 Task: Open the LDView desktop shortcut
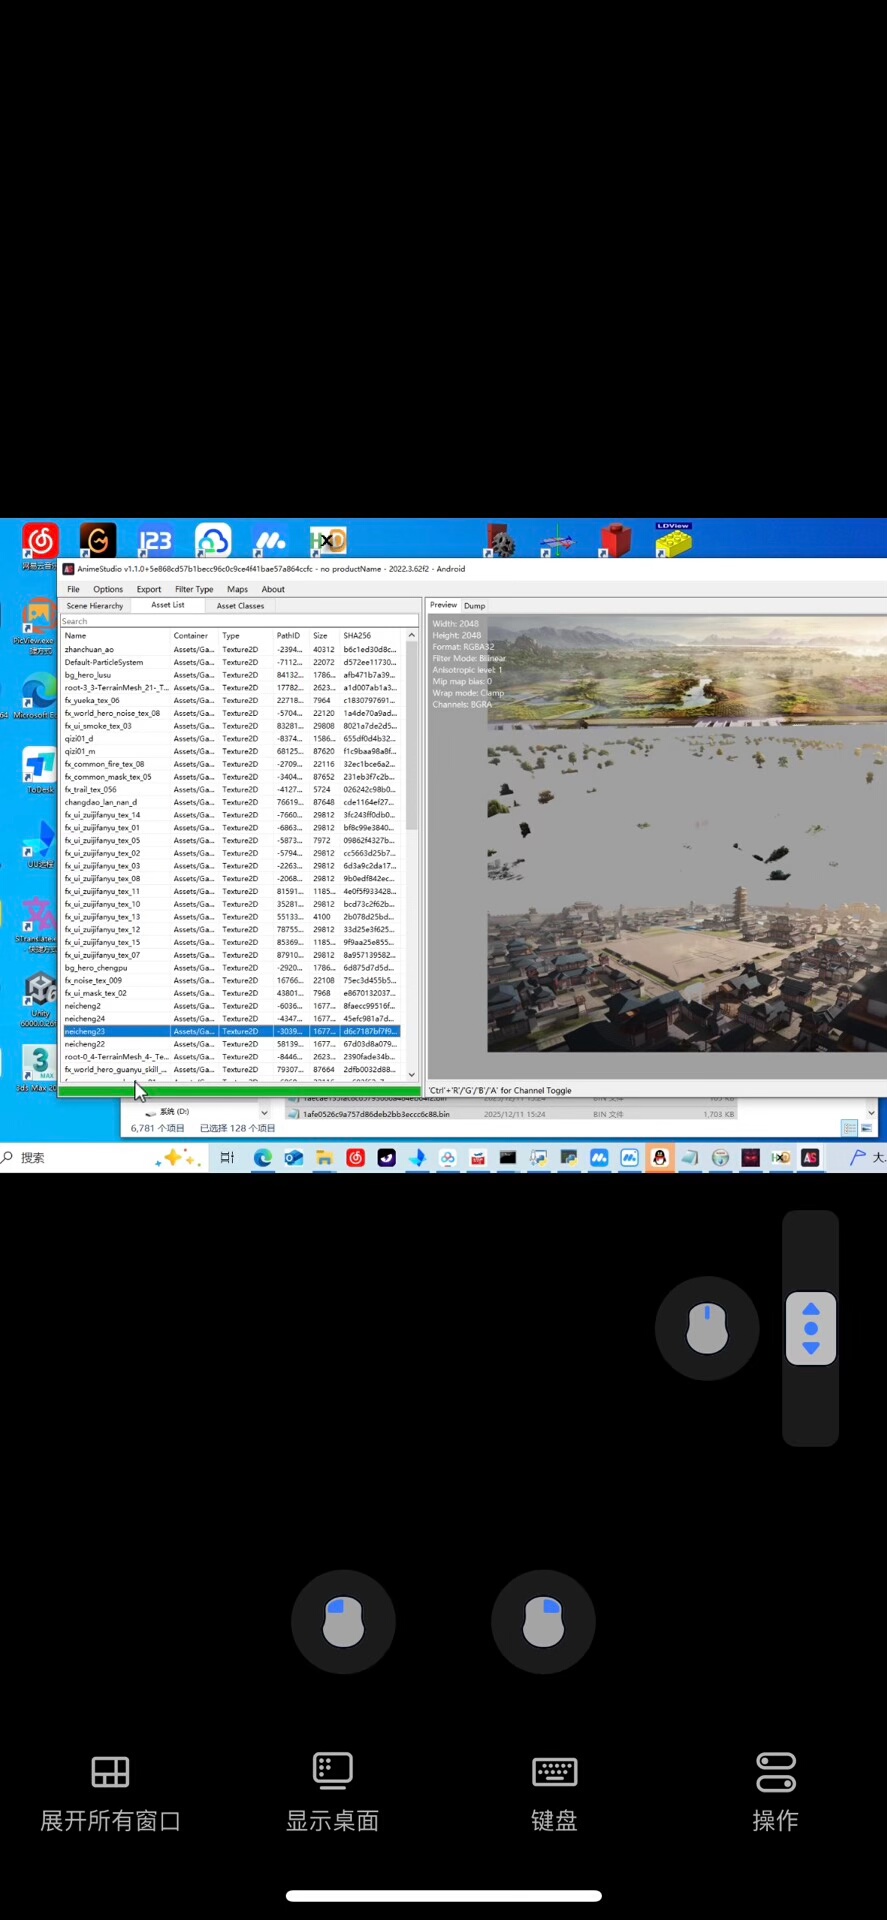click(x=673, y=540)
